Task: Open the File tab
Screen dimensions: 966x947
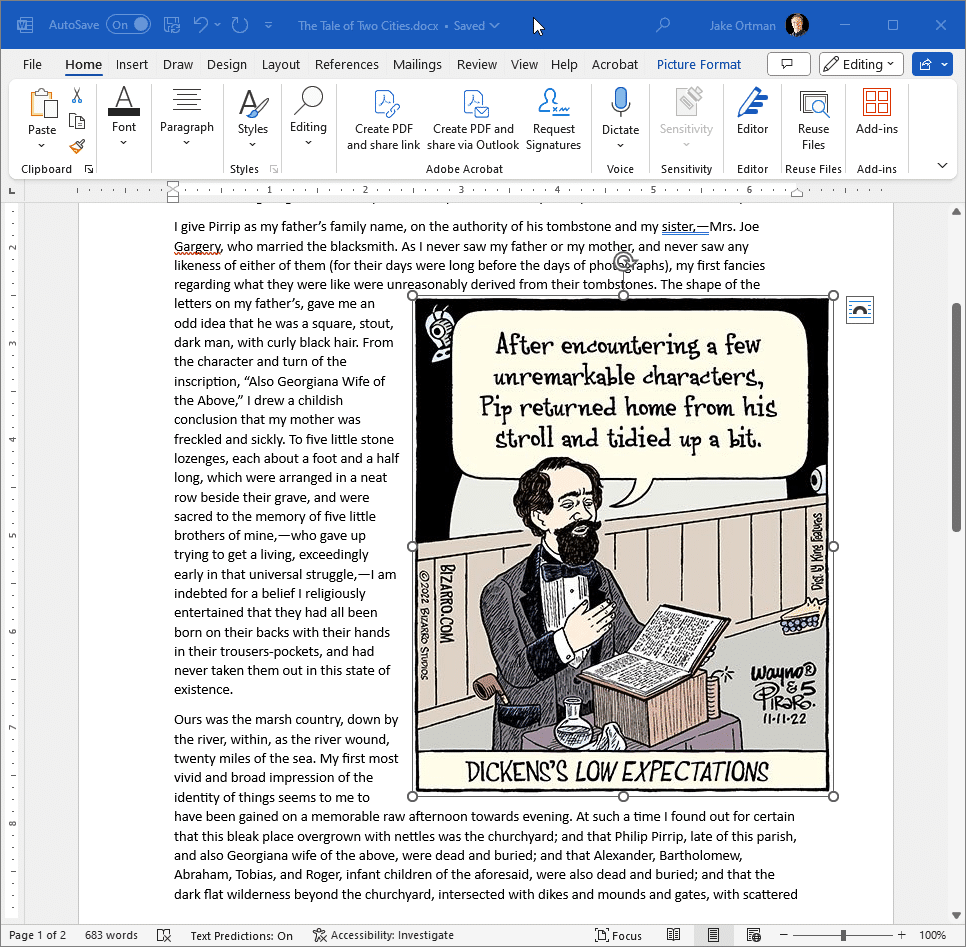Action: 32,64
